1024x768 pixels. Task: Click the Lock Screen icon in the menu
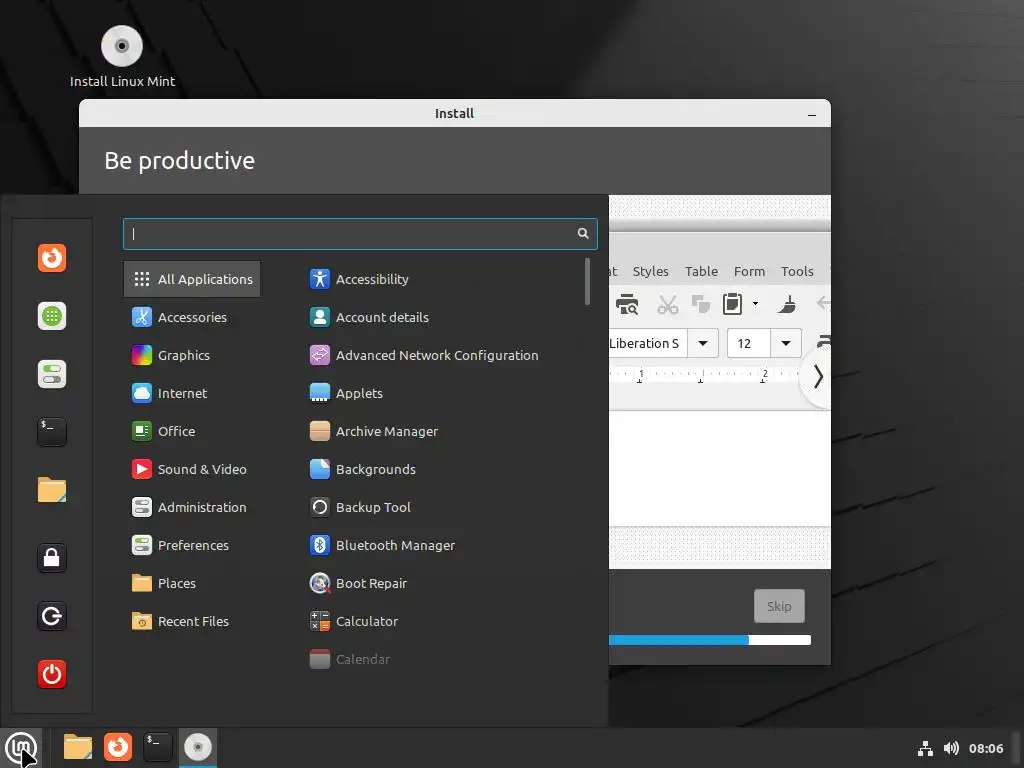[x=52, y=558]
